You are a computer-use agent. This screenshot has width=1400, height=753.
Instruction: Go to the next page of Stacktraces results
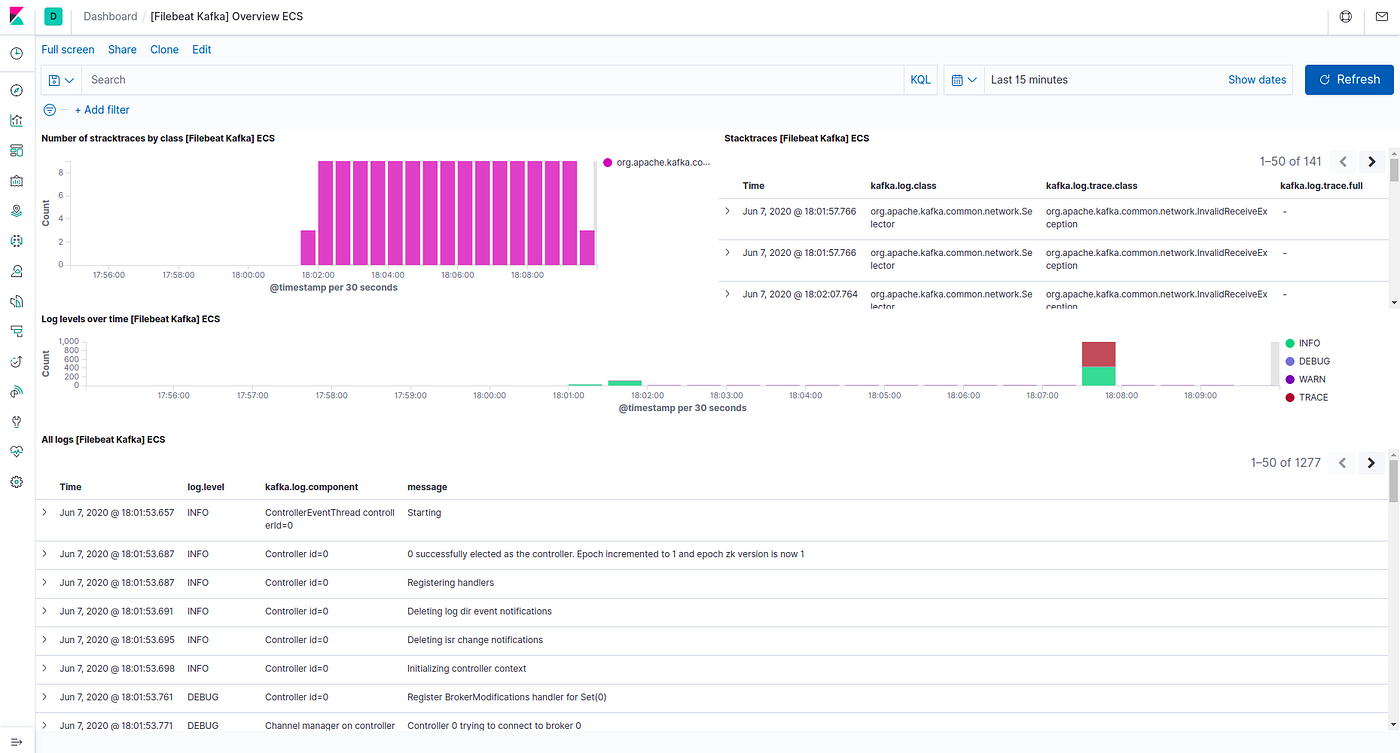[x=1371, y=161]
